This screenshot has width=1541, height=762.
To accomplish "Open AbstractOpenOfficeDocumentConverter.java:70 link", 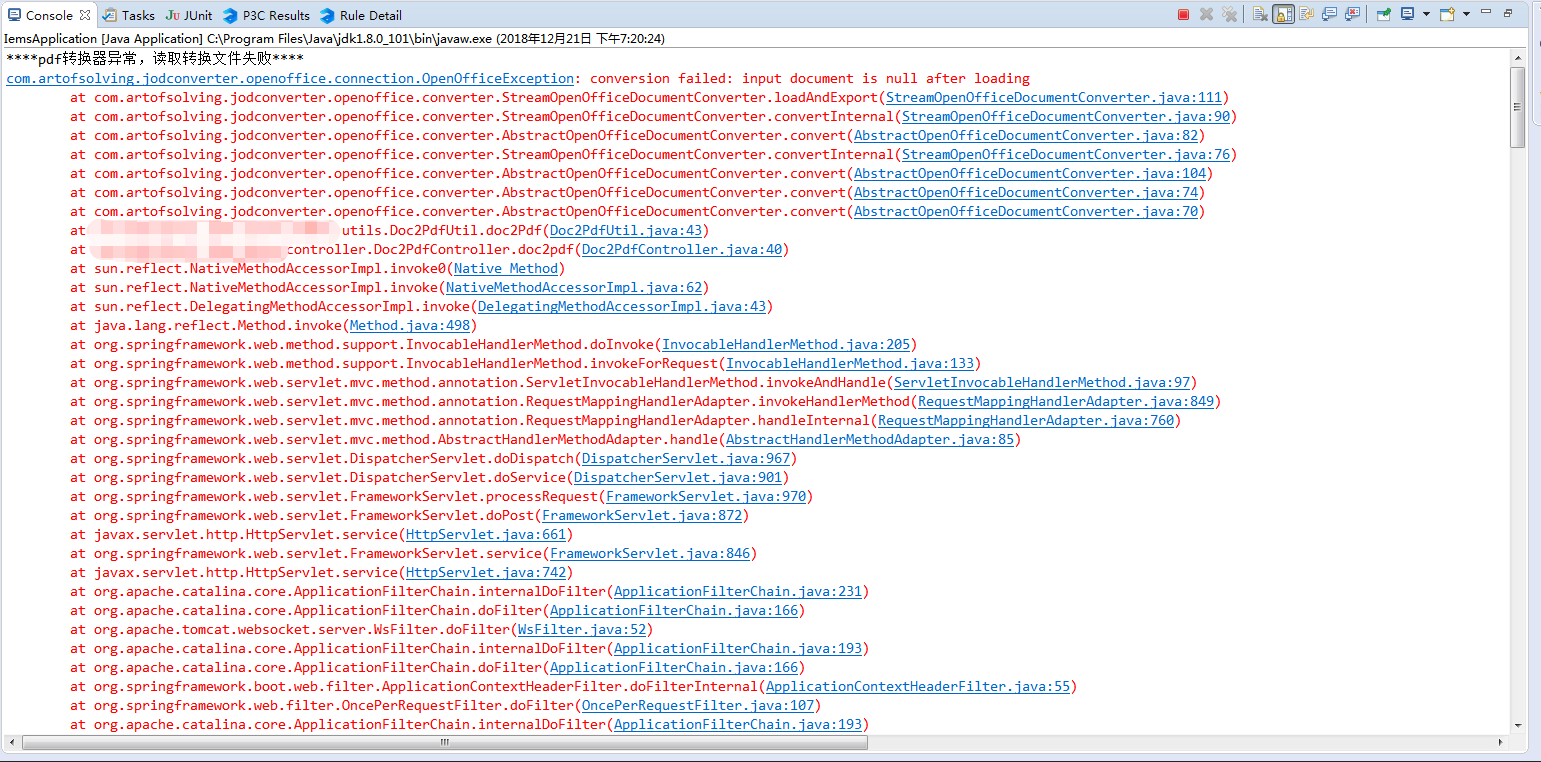I will (1026, 211).
